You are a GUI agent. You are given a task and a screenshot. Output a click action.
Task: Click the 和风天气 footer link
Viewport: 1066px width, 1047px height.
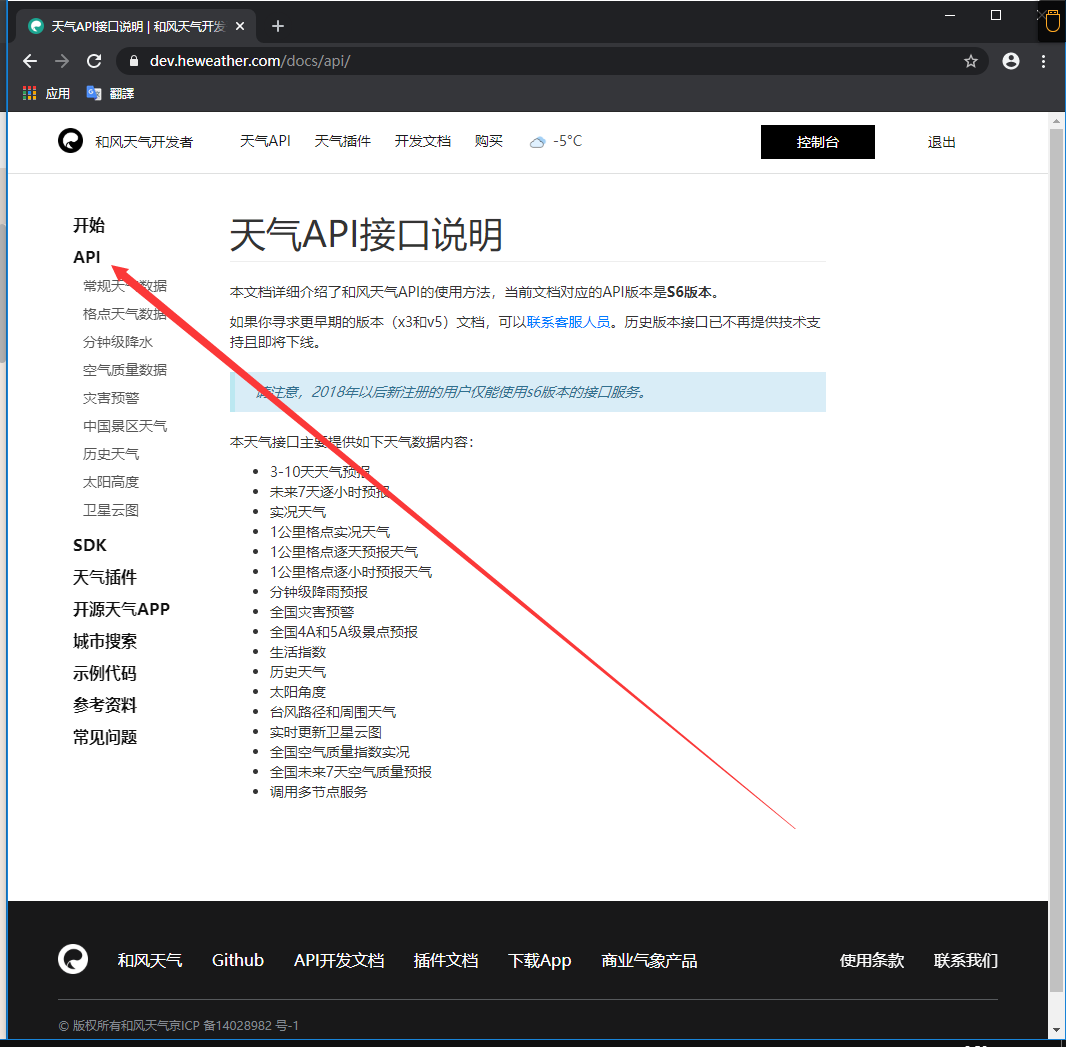click(x=150, y=960)
